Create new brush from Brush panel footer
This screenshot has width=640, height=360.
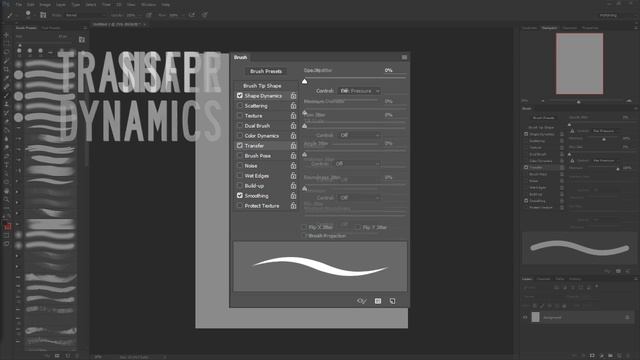(392, 301)
